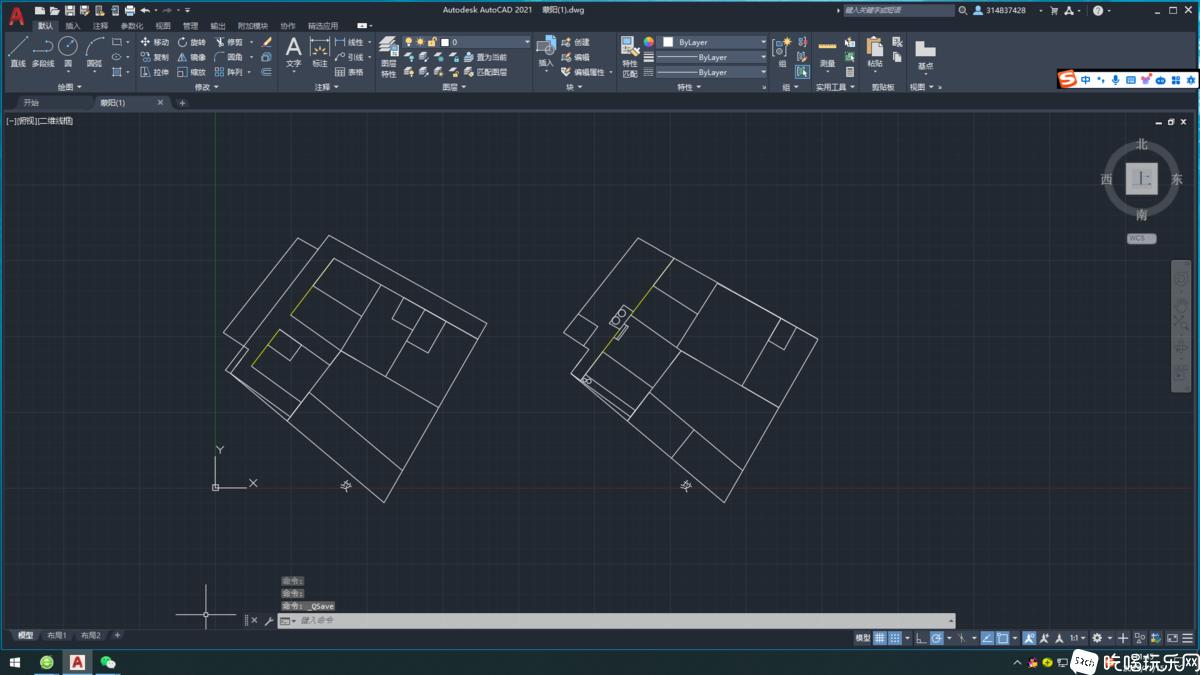Viewport: 1200px width, 675px height.
Task: Toggle grid display in the status bar
Action: (880, 638)
